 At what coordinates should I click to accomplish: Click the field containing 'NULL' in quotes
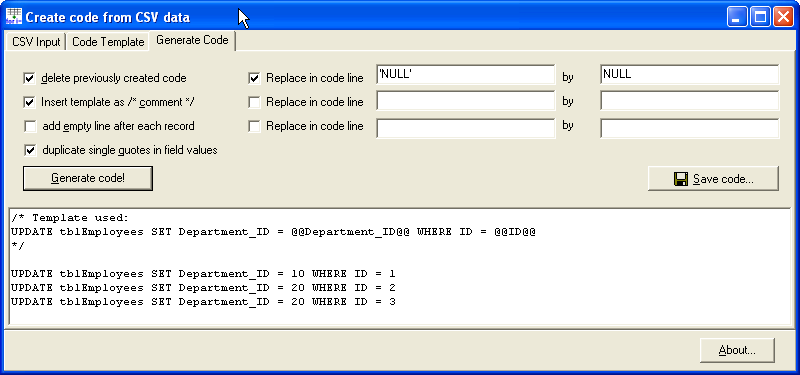465,74
